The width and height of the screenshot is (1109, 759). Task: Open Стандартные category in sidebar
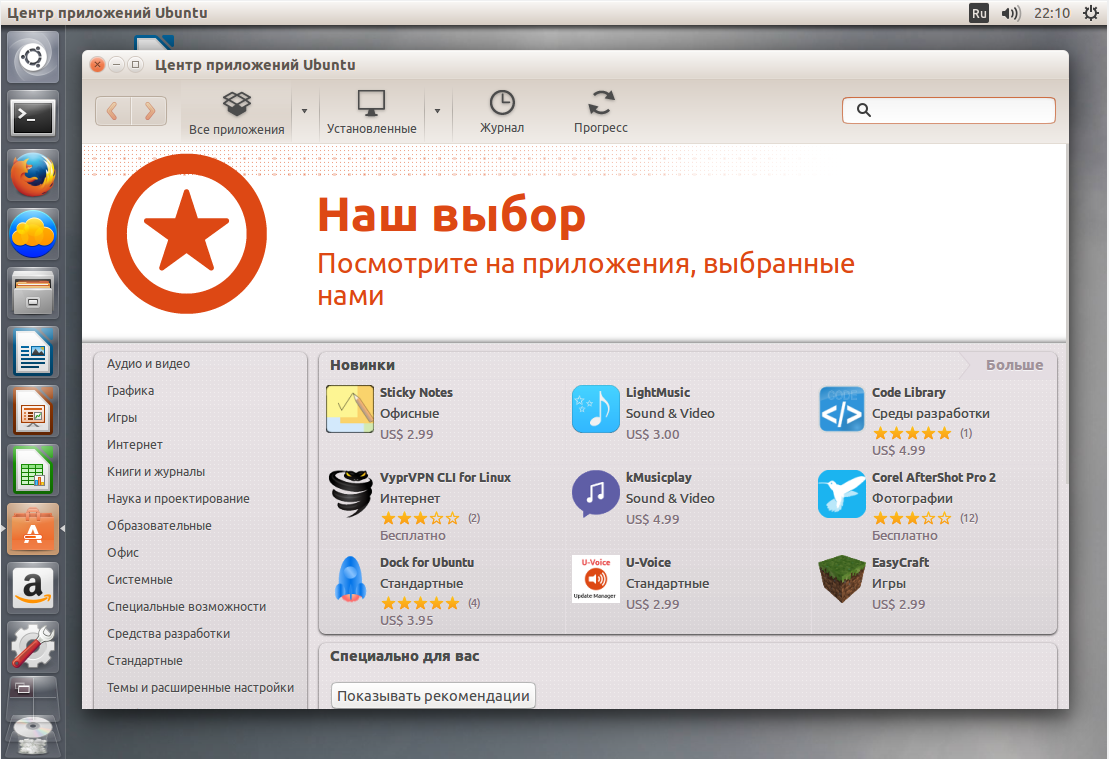[144, 661]
